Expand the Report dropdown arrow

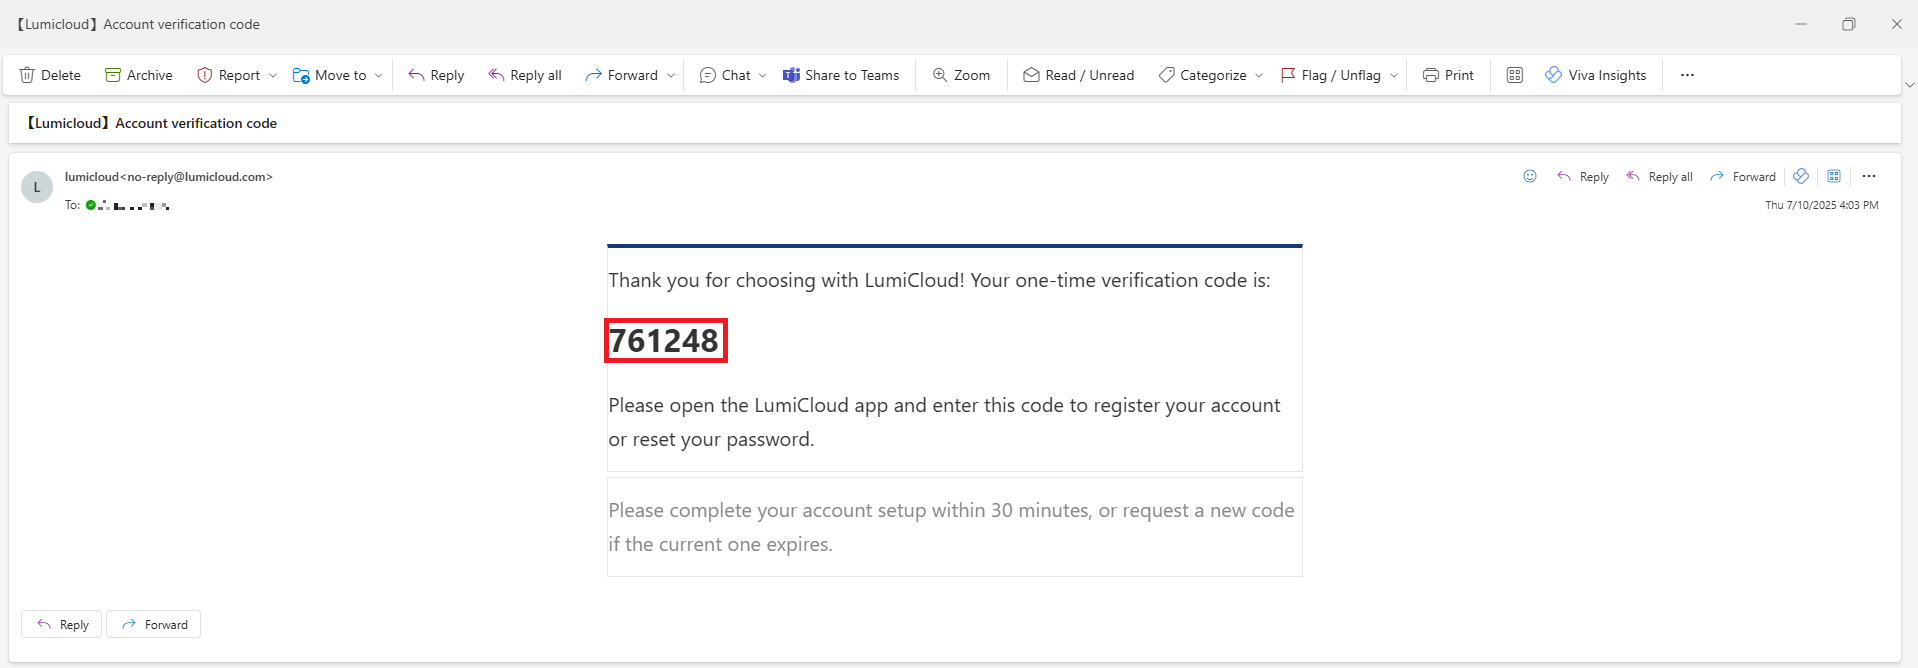[273, 75]
